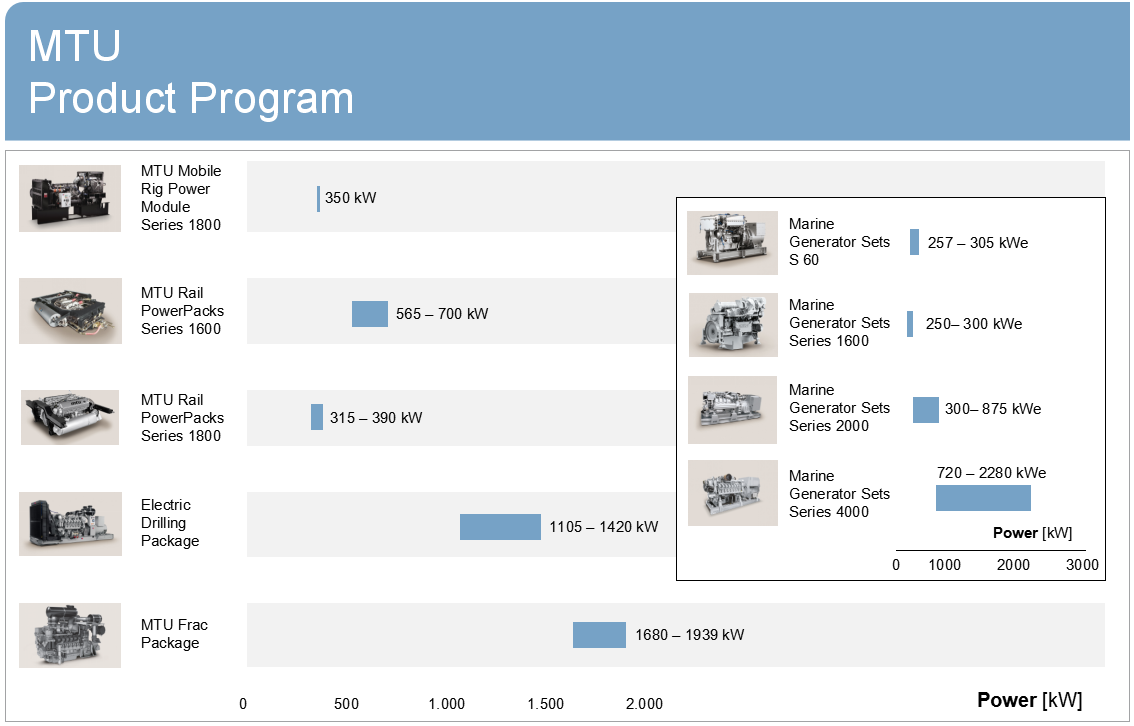Click Marine Generator Sets Series 4000 image
This screenshot has height=726, width=1134.
point(732,493)
